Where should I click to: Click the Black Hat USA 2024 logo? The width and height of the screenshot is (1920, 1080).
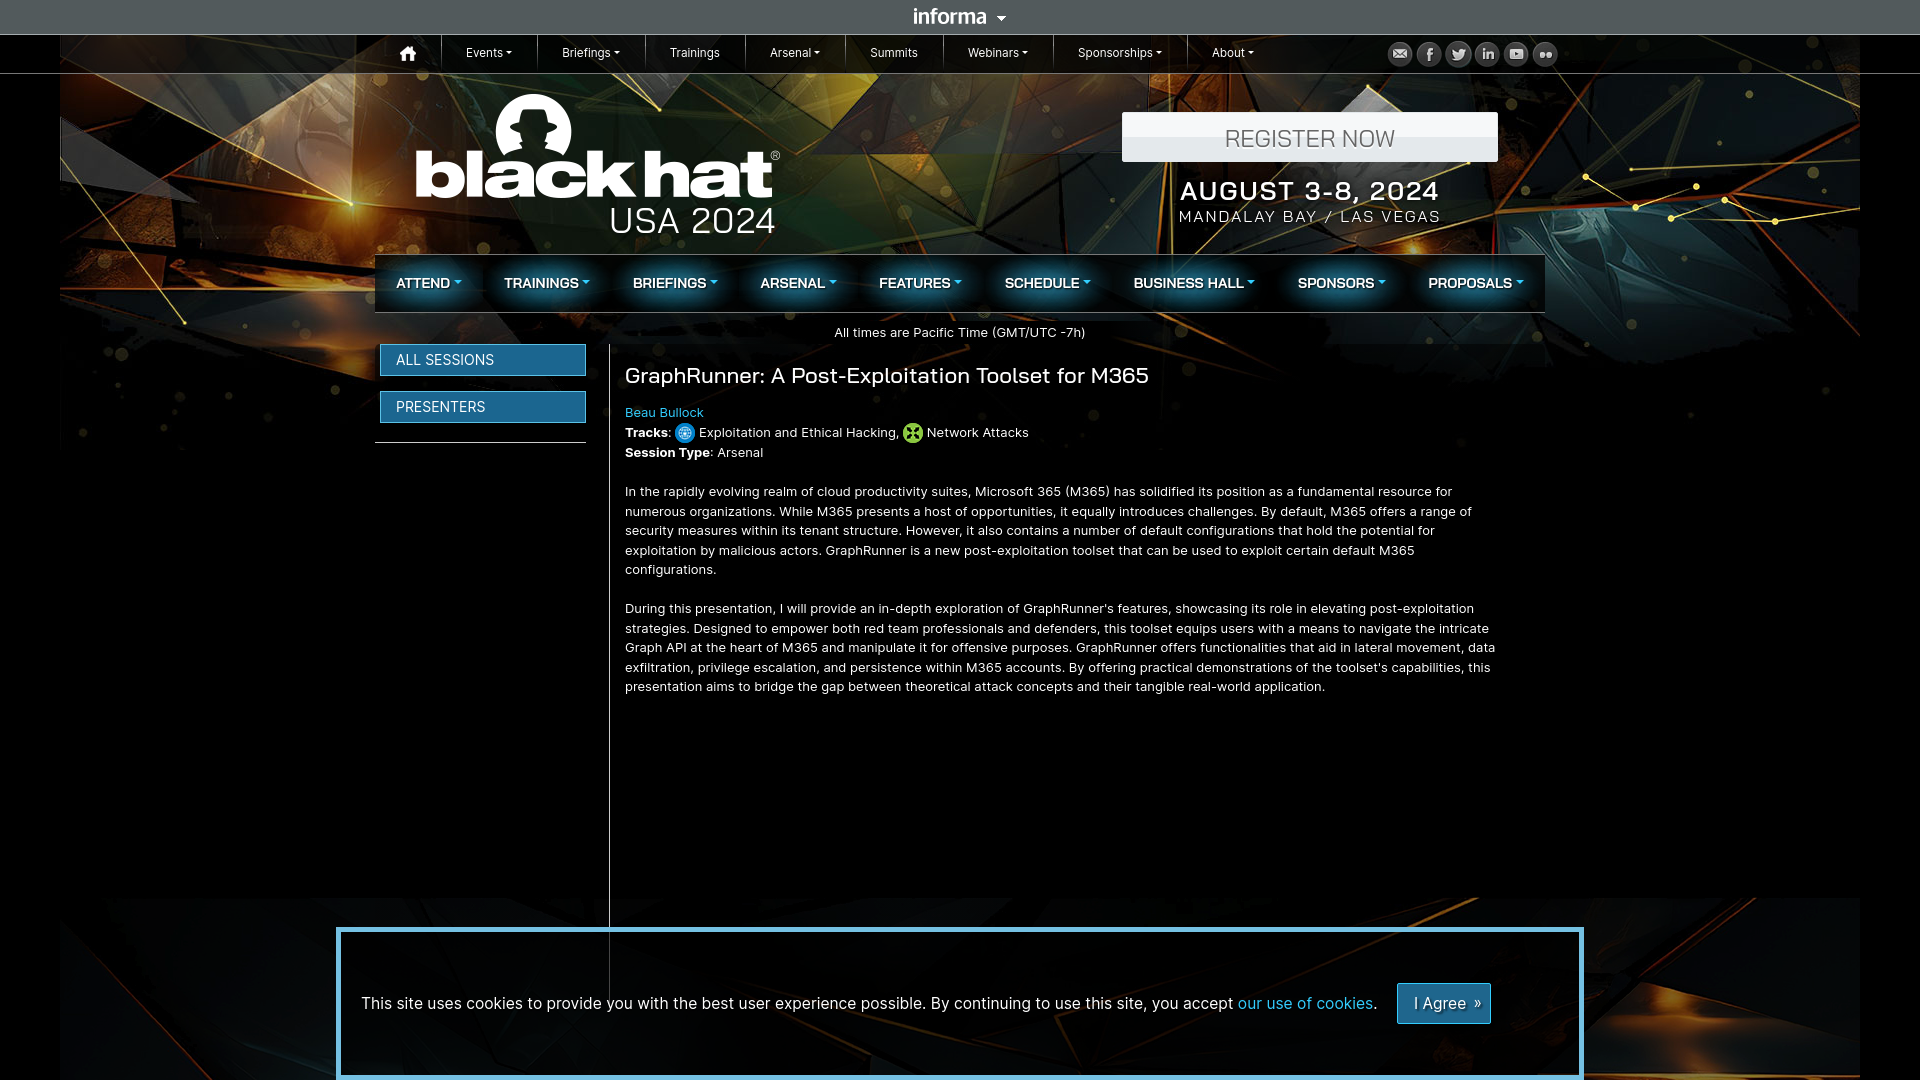tap(597, 165)
